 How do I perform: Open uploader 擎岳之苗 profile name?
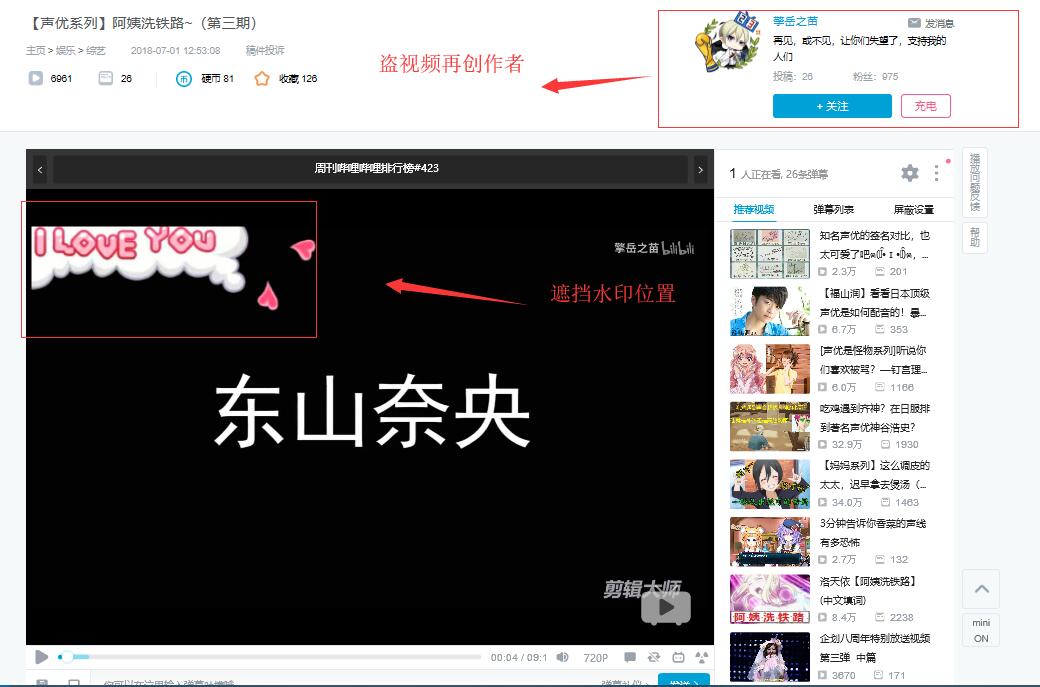point(795,21)
